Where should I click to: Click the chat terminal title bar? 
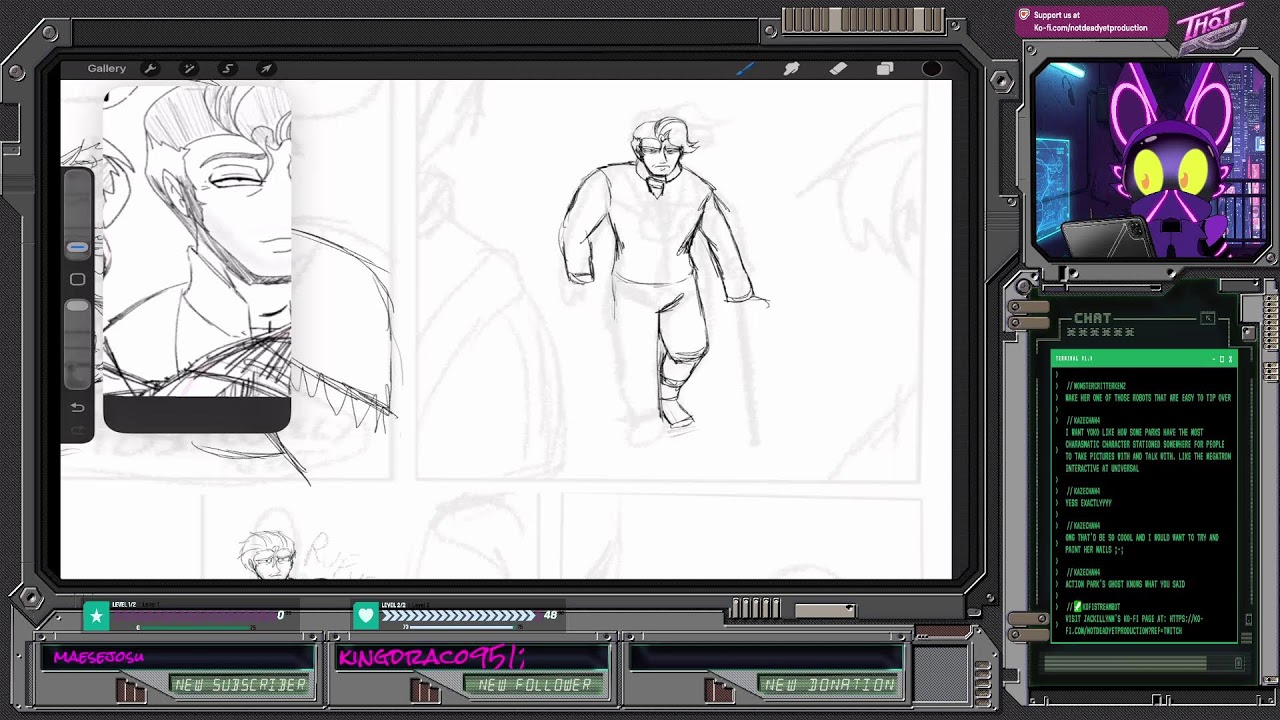1143,358
